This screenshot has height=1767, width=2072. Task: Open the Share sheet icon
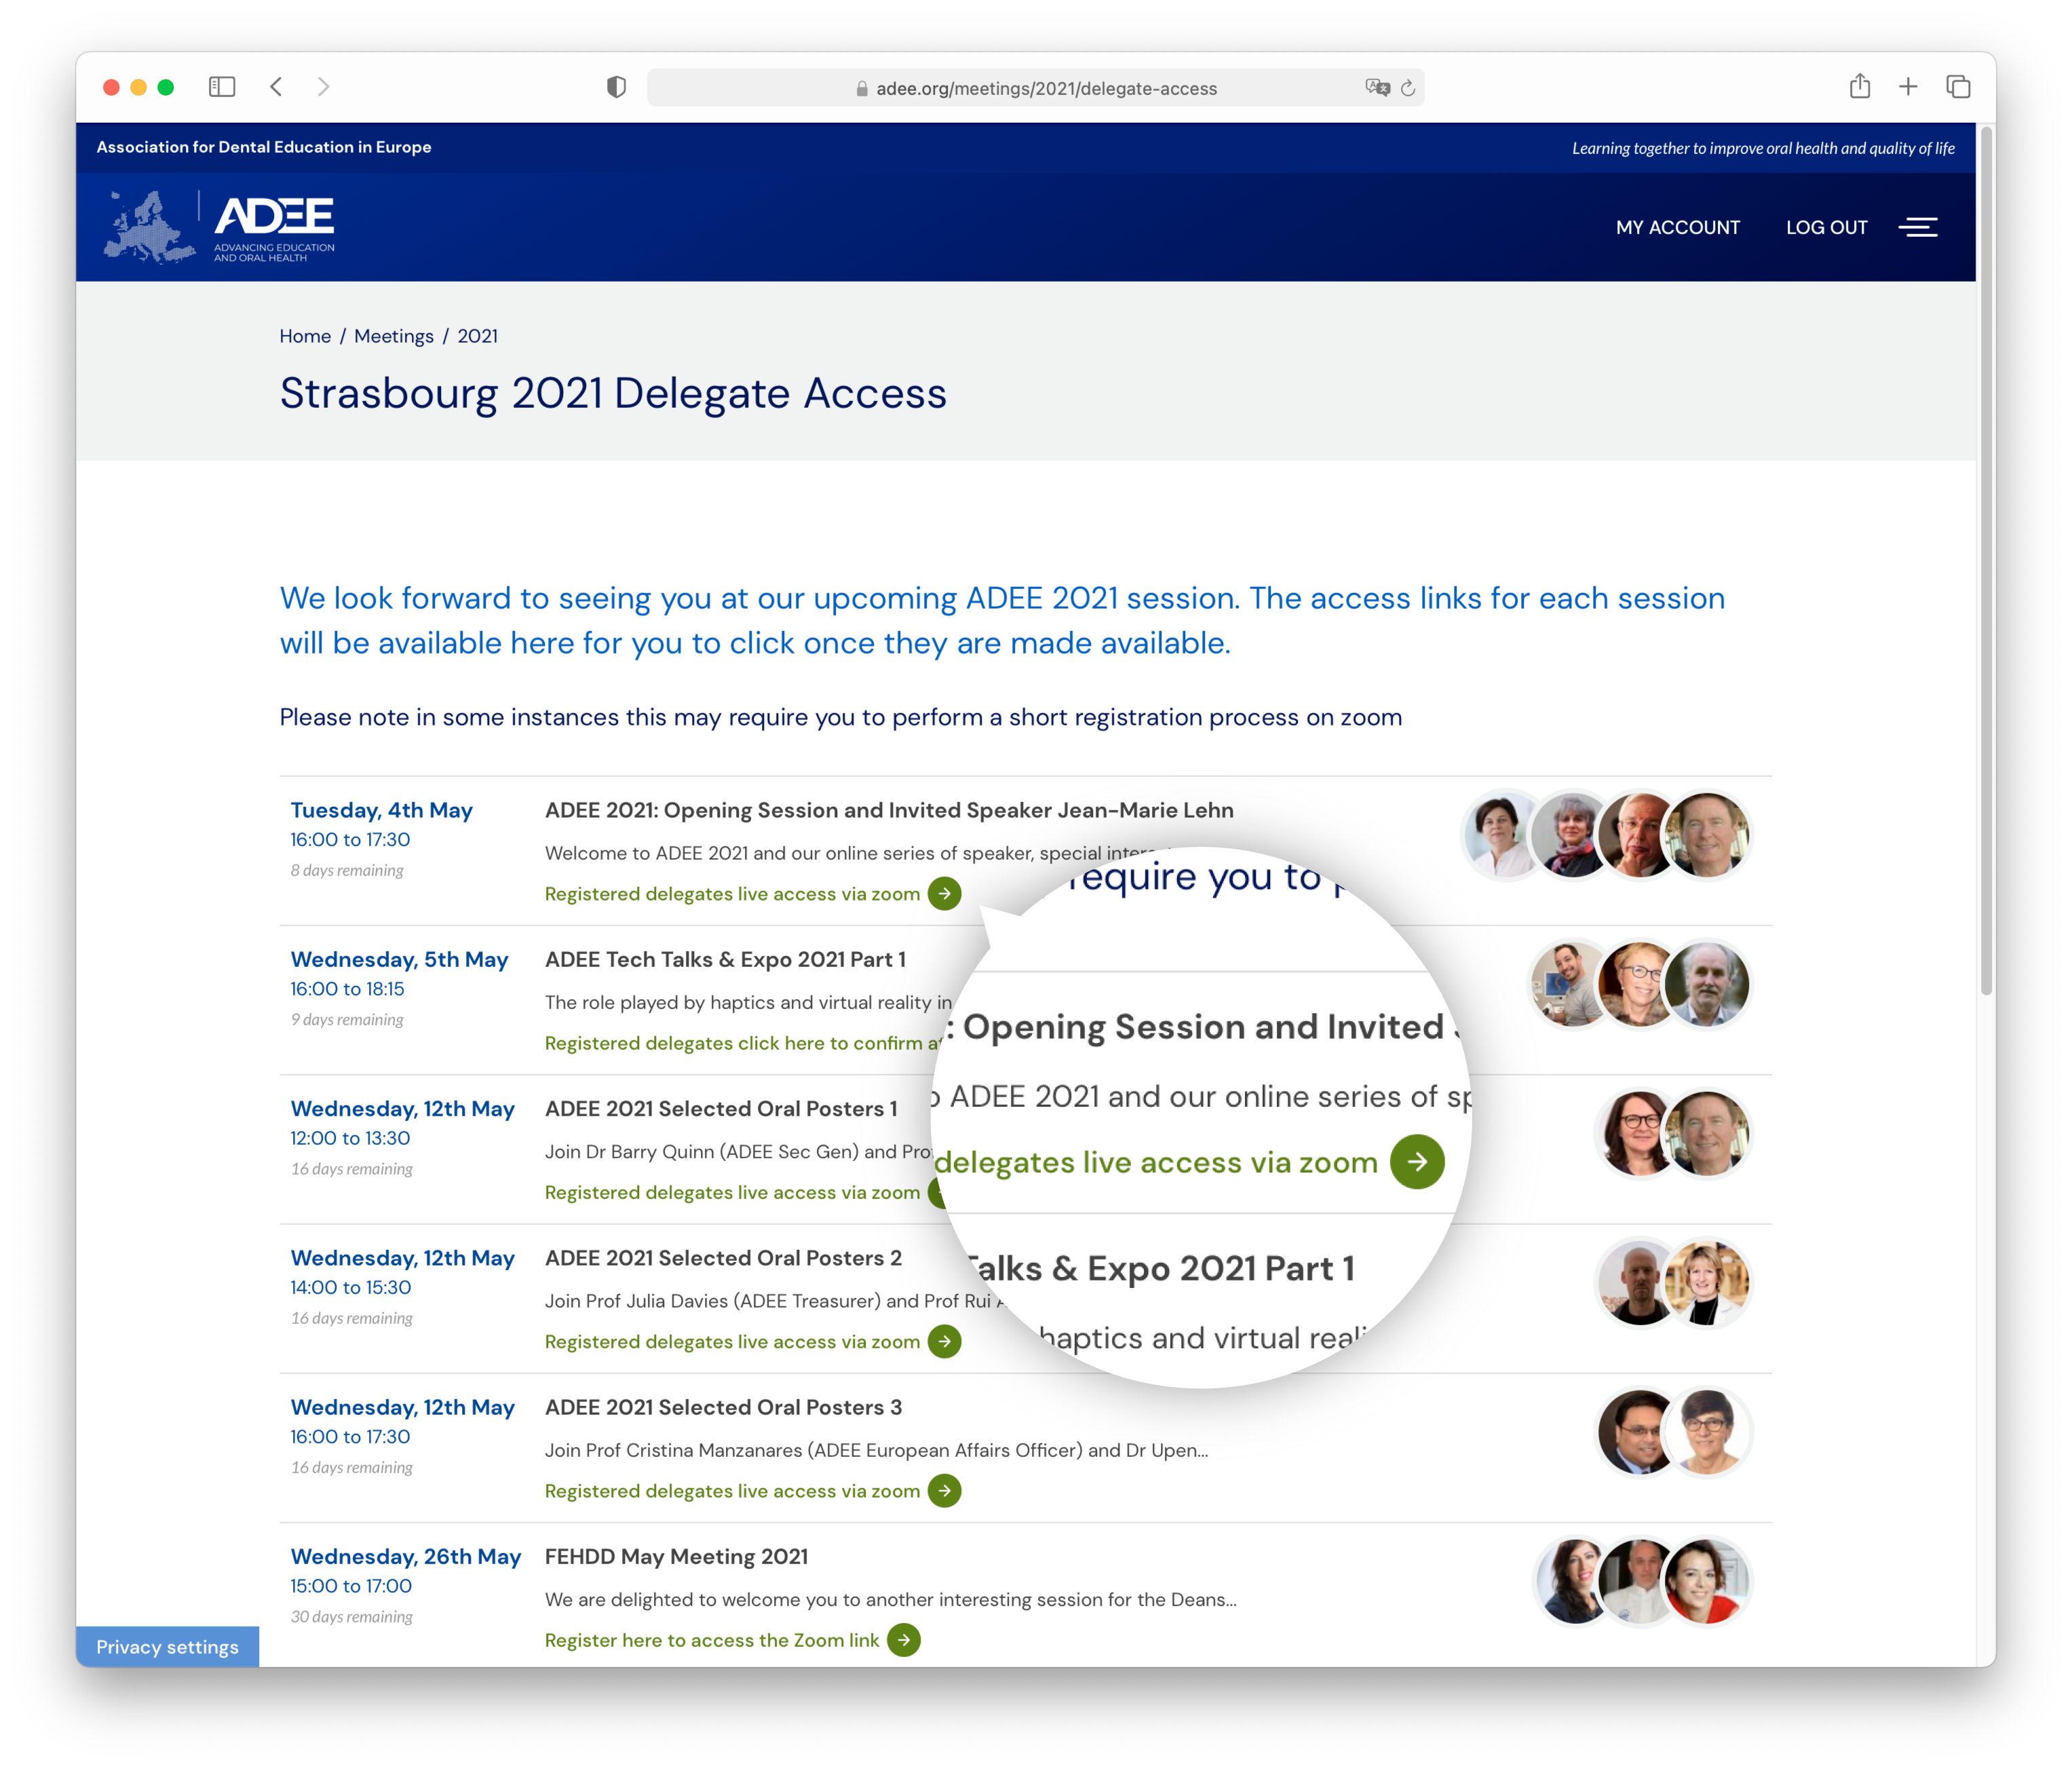[x=1859, y=86]
